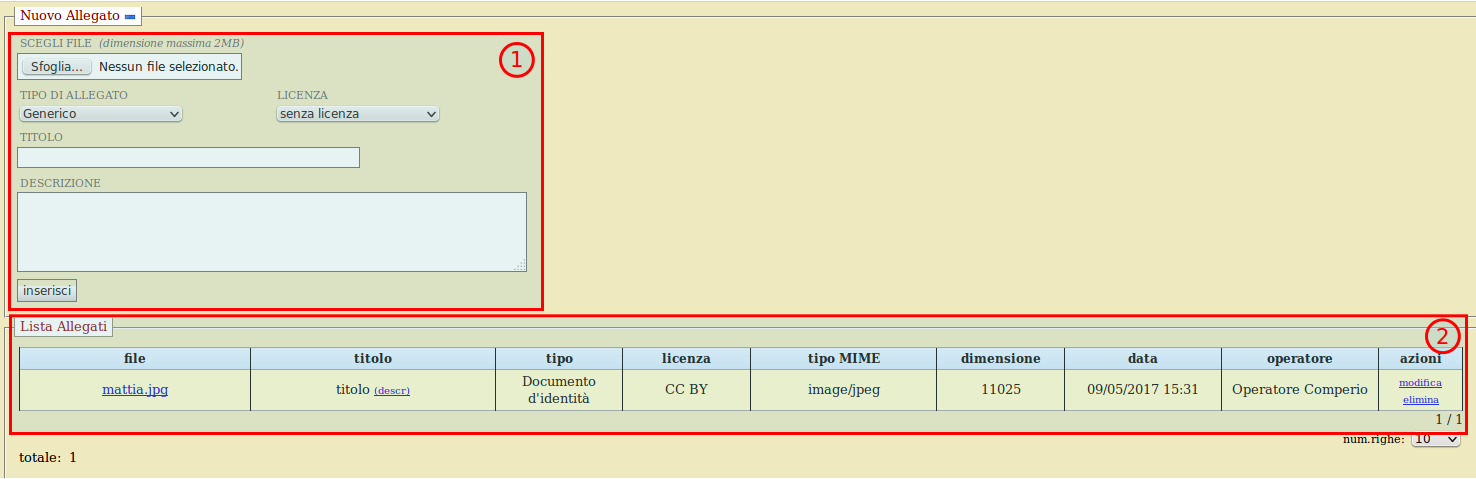Sort by the titolo column header

coord(373,358)
